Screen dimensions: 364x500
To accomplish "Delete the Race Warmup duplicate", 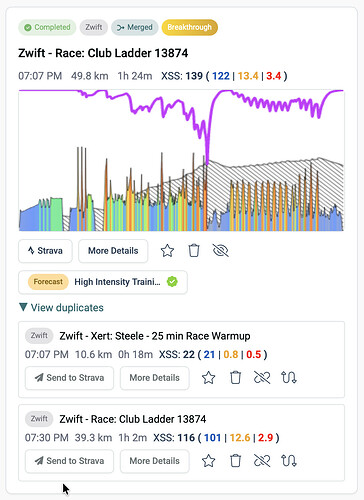I will pyautogui.click(x=236, y=378).
